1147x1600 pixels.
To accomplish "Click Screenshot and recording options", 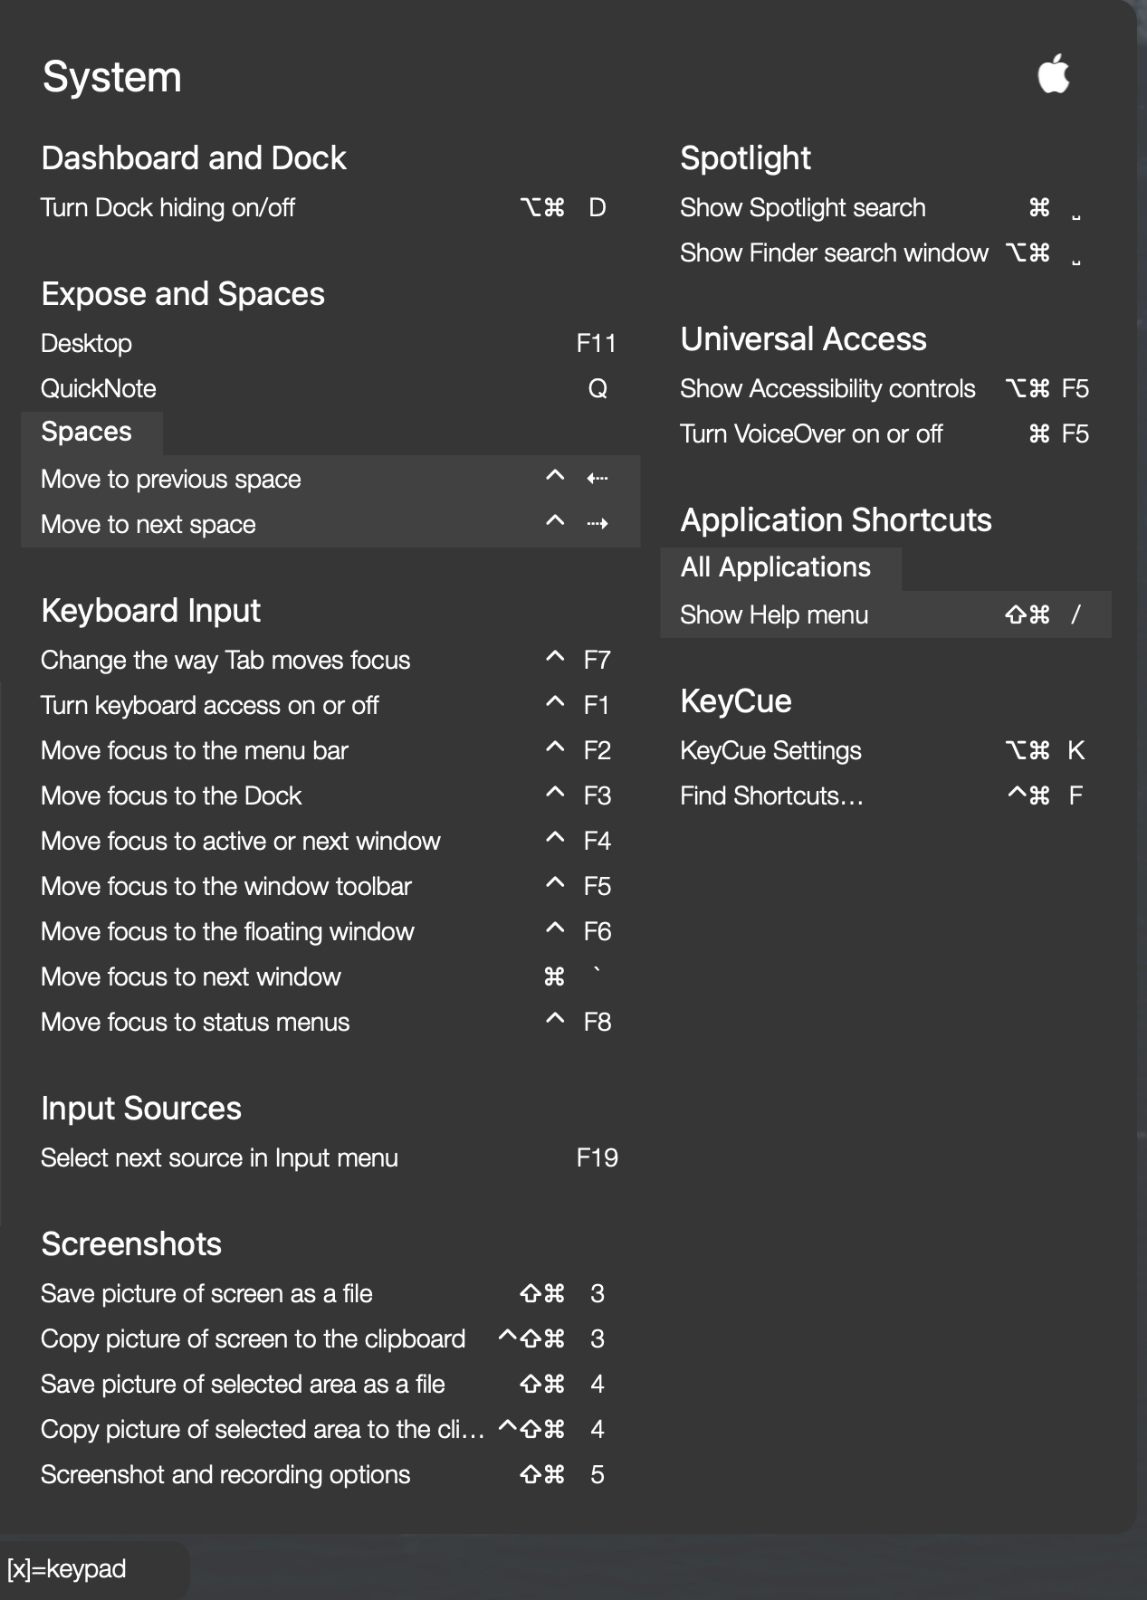I will point(225,1475).
